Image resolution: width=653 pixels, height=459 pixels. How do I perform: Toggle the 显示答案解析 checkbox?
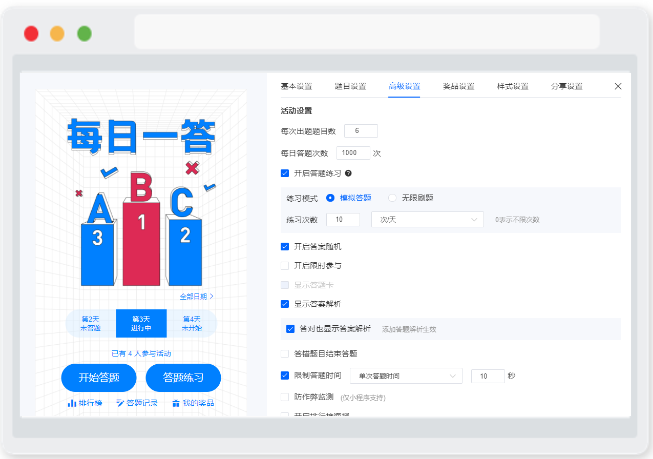285,304
